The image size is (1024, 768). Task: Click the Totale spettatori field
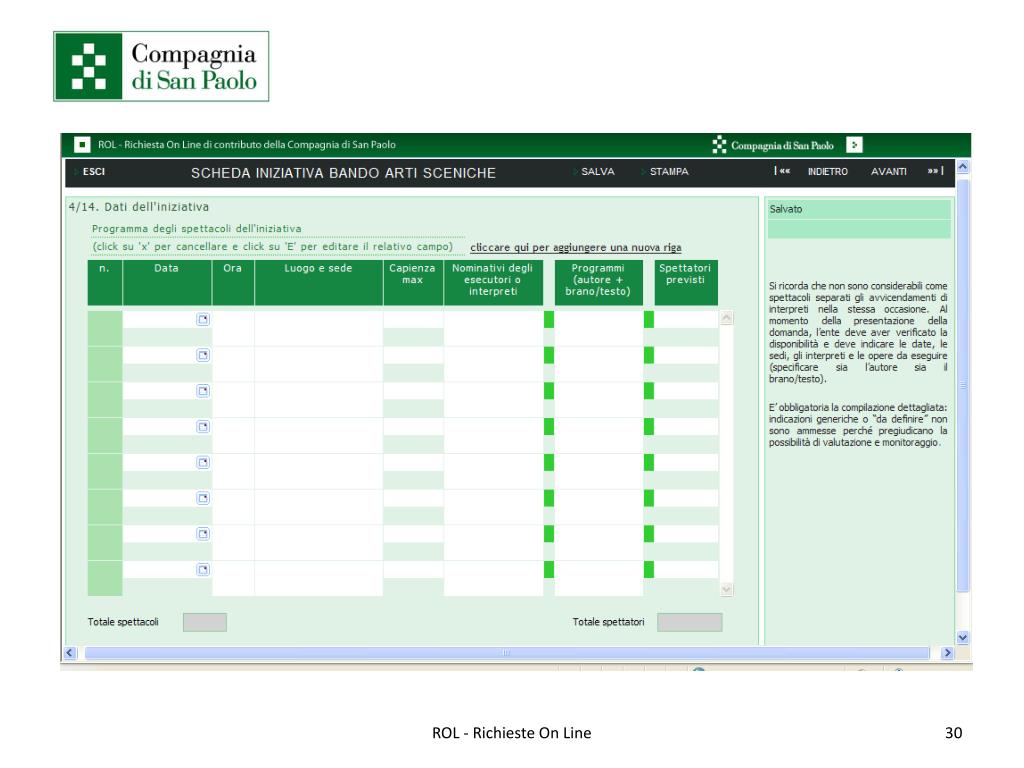point(690,622)
